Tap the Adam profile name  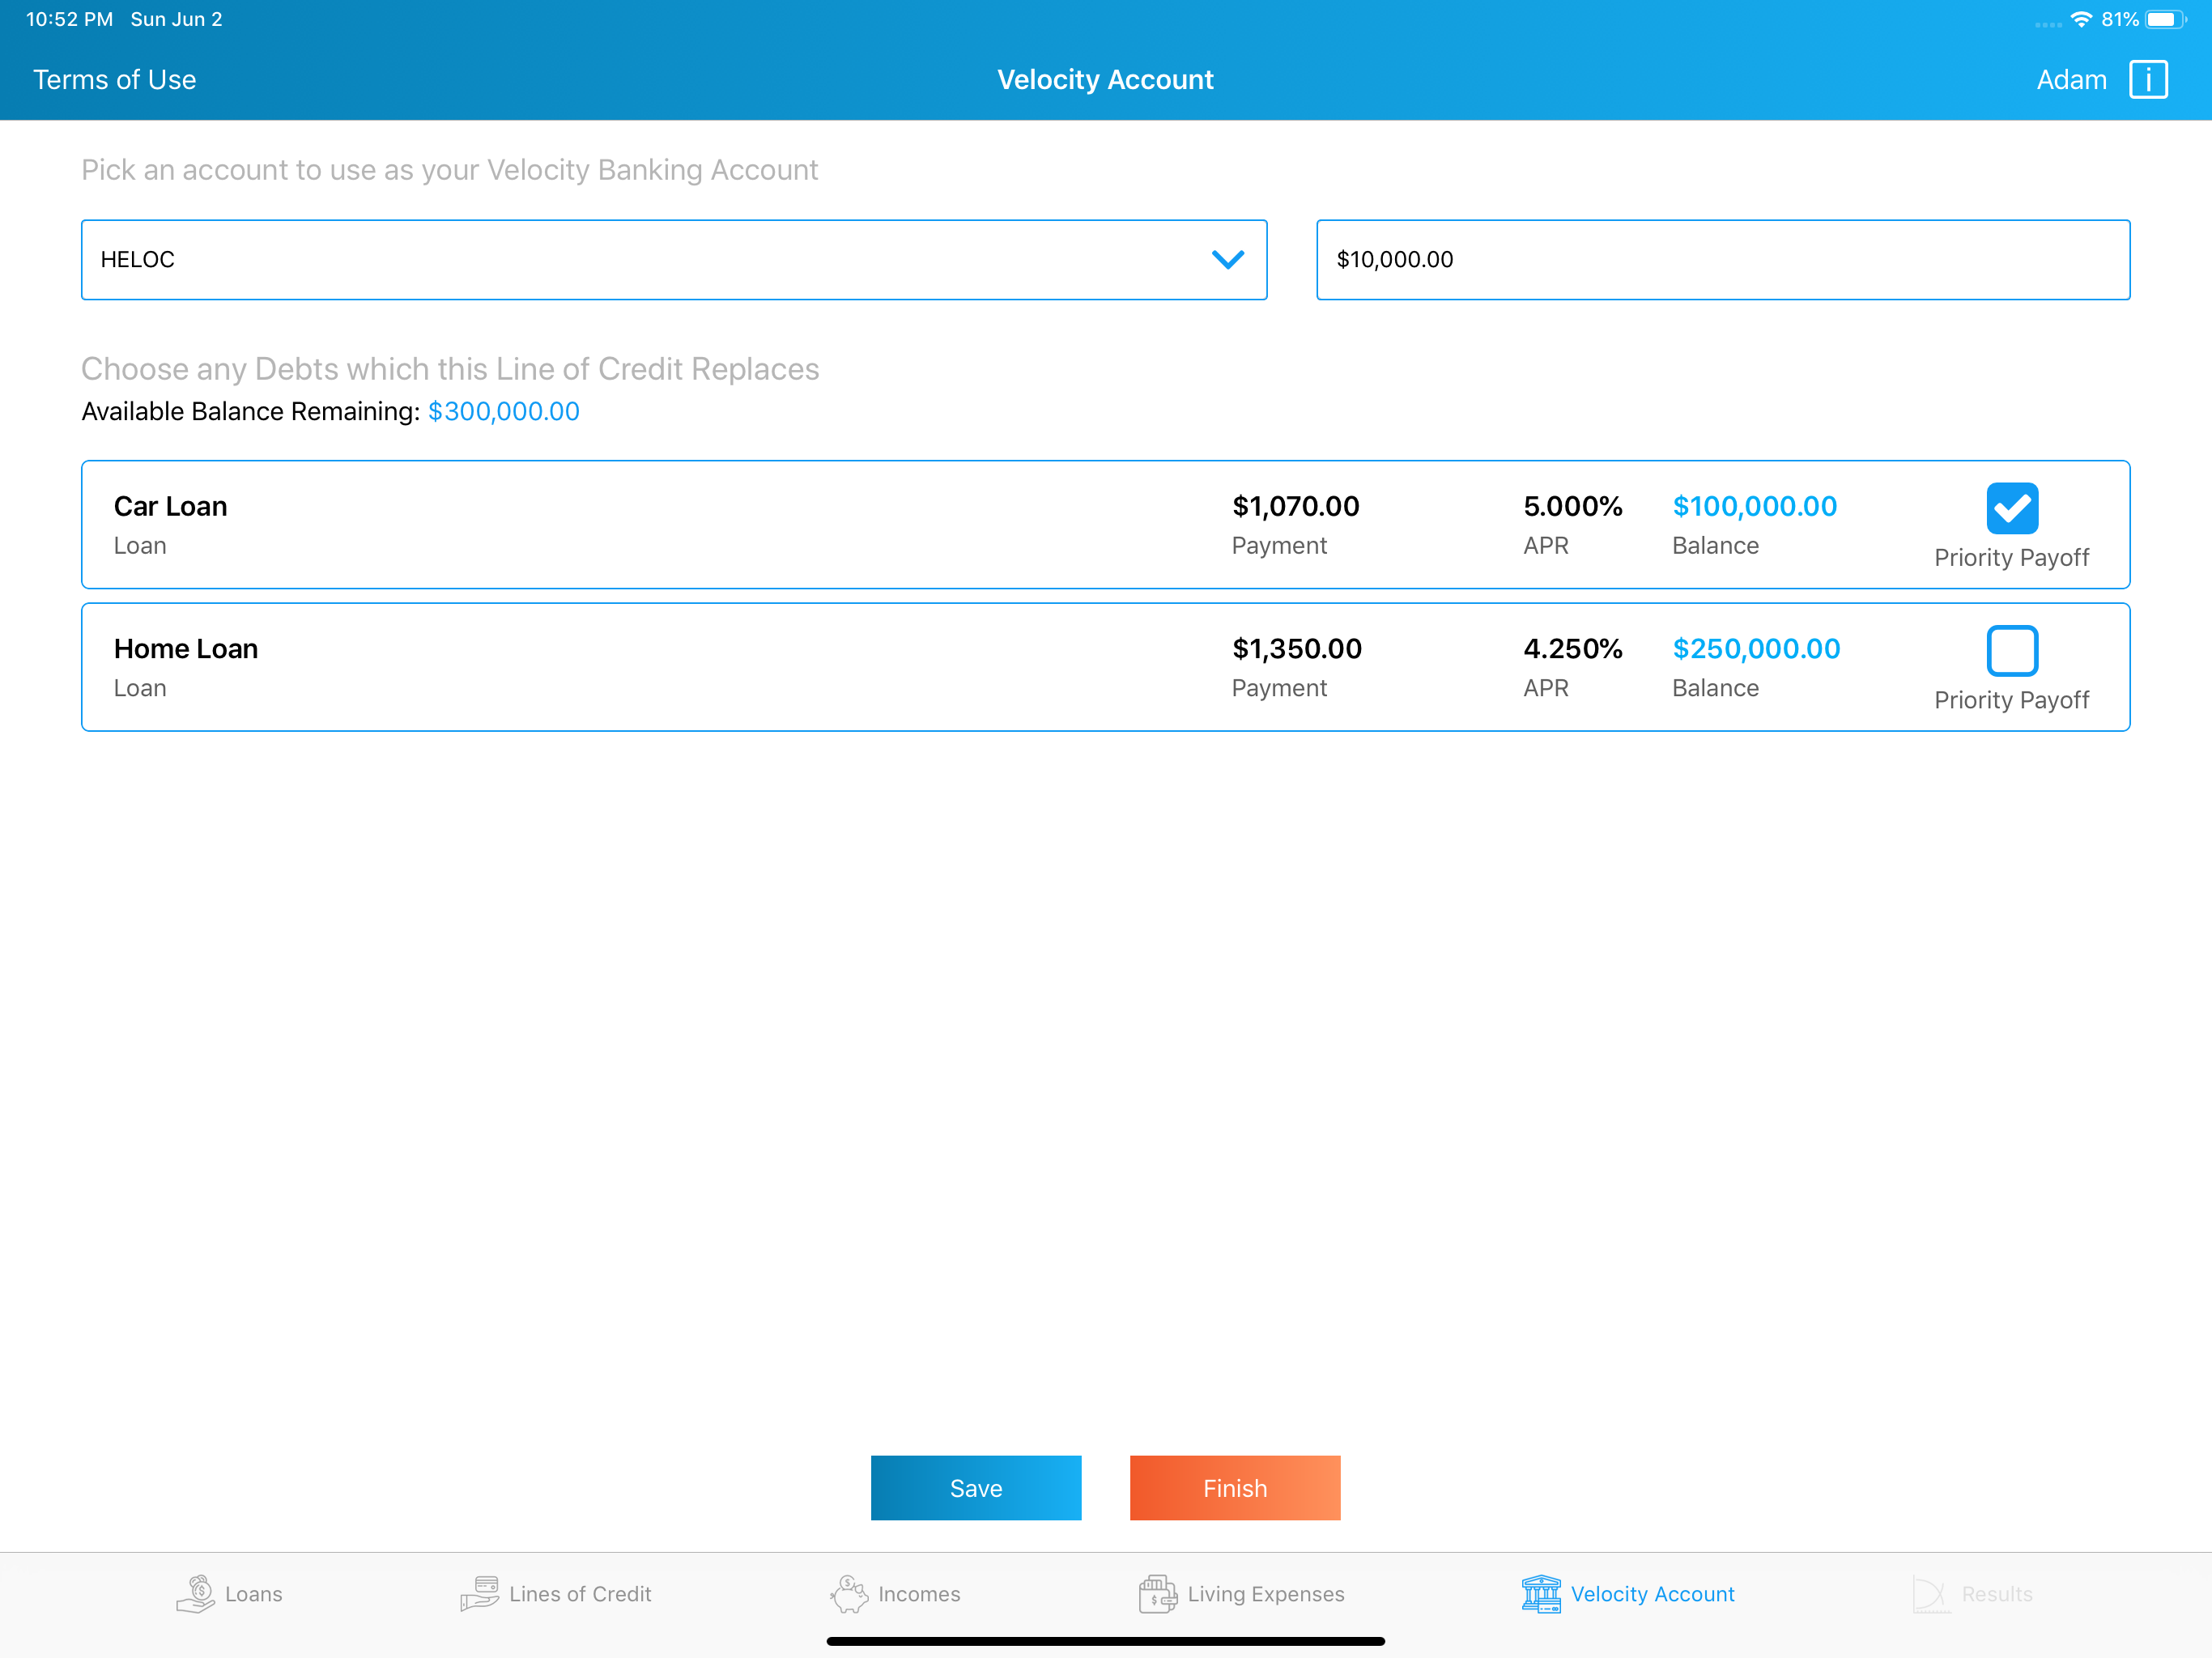tap(2072, 80)
